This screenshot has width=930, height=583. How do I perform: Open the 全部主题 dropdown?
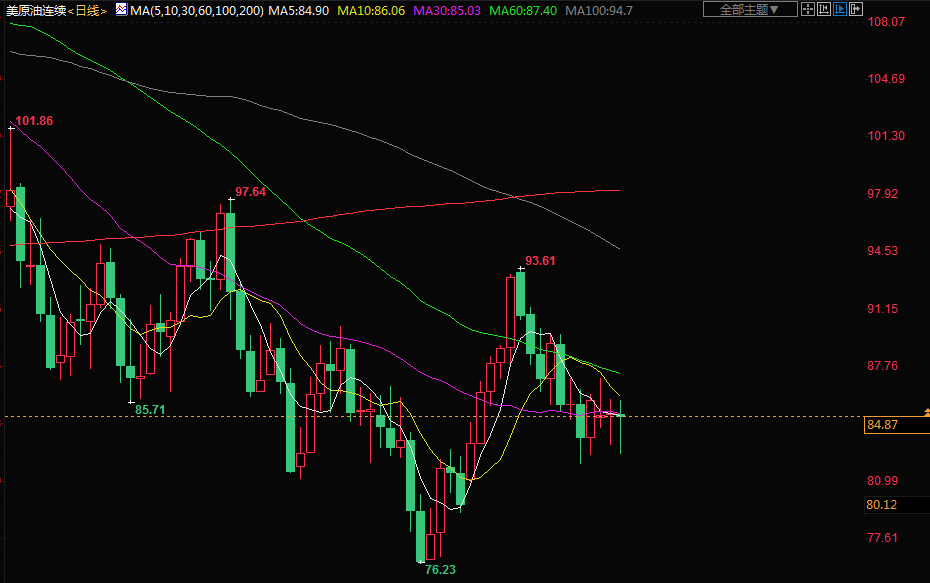click(750, 10)
